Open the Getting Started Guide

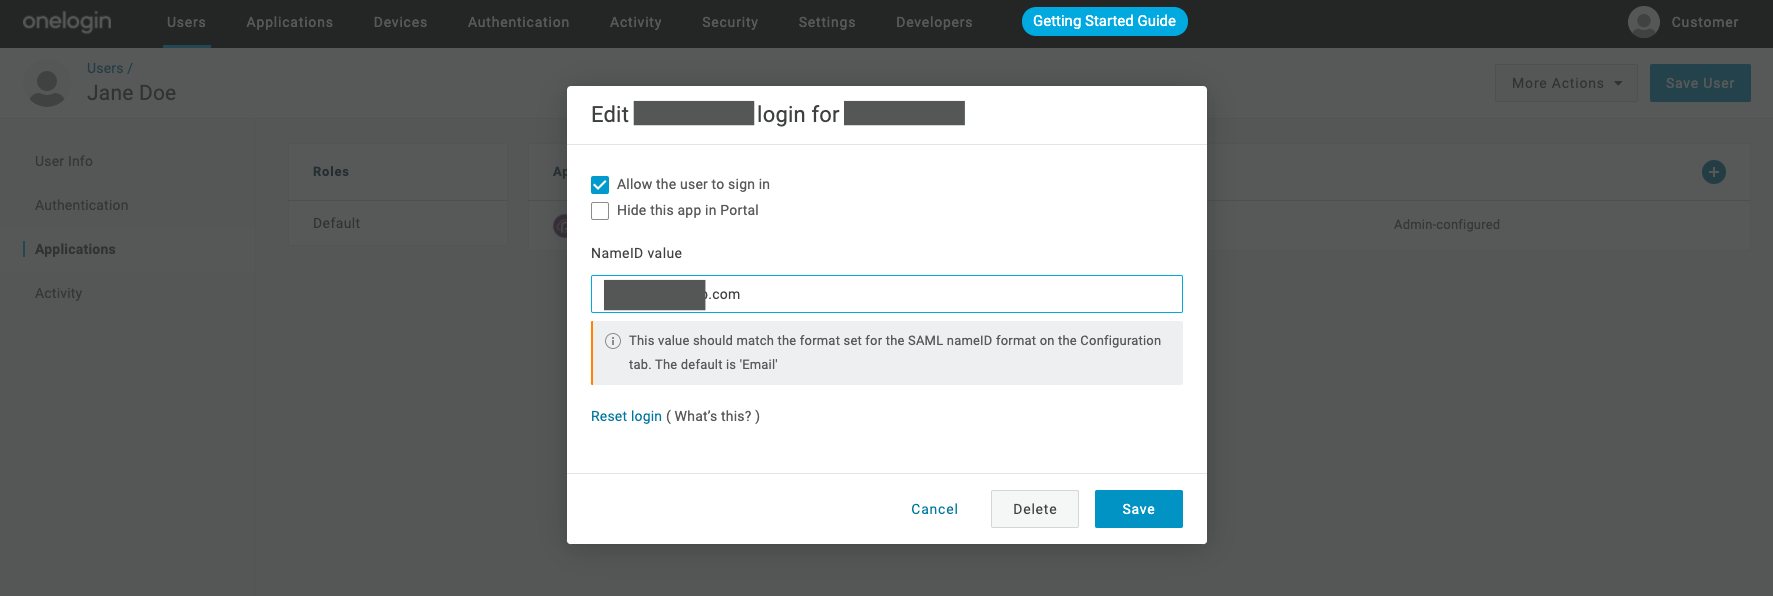(1104, 21)
